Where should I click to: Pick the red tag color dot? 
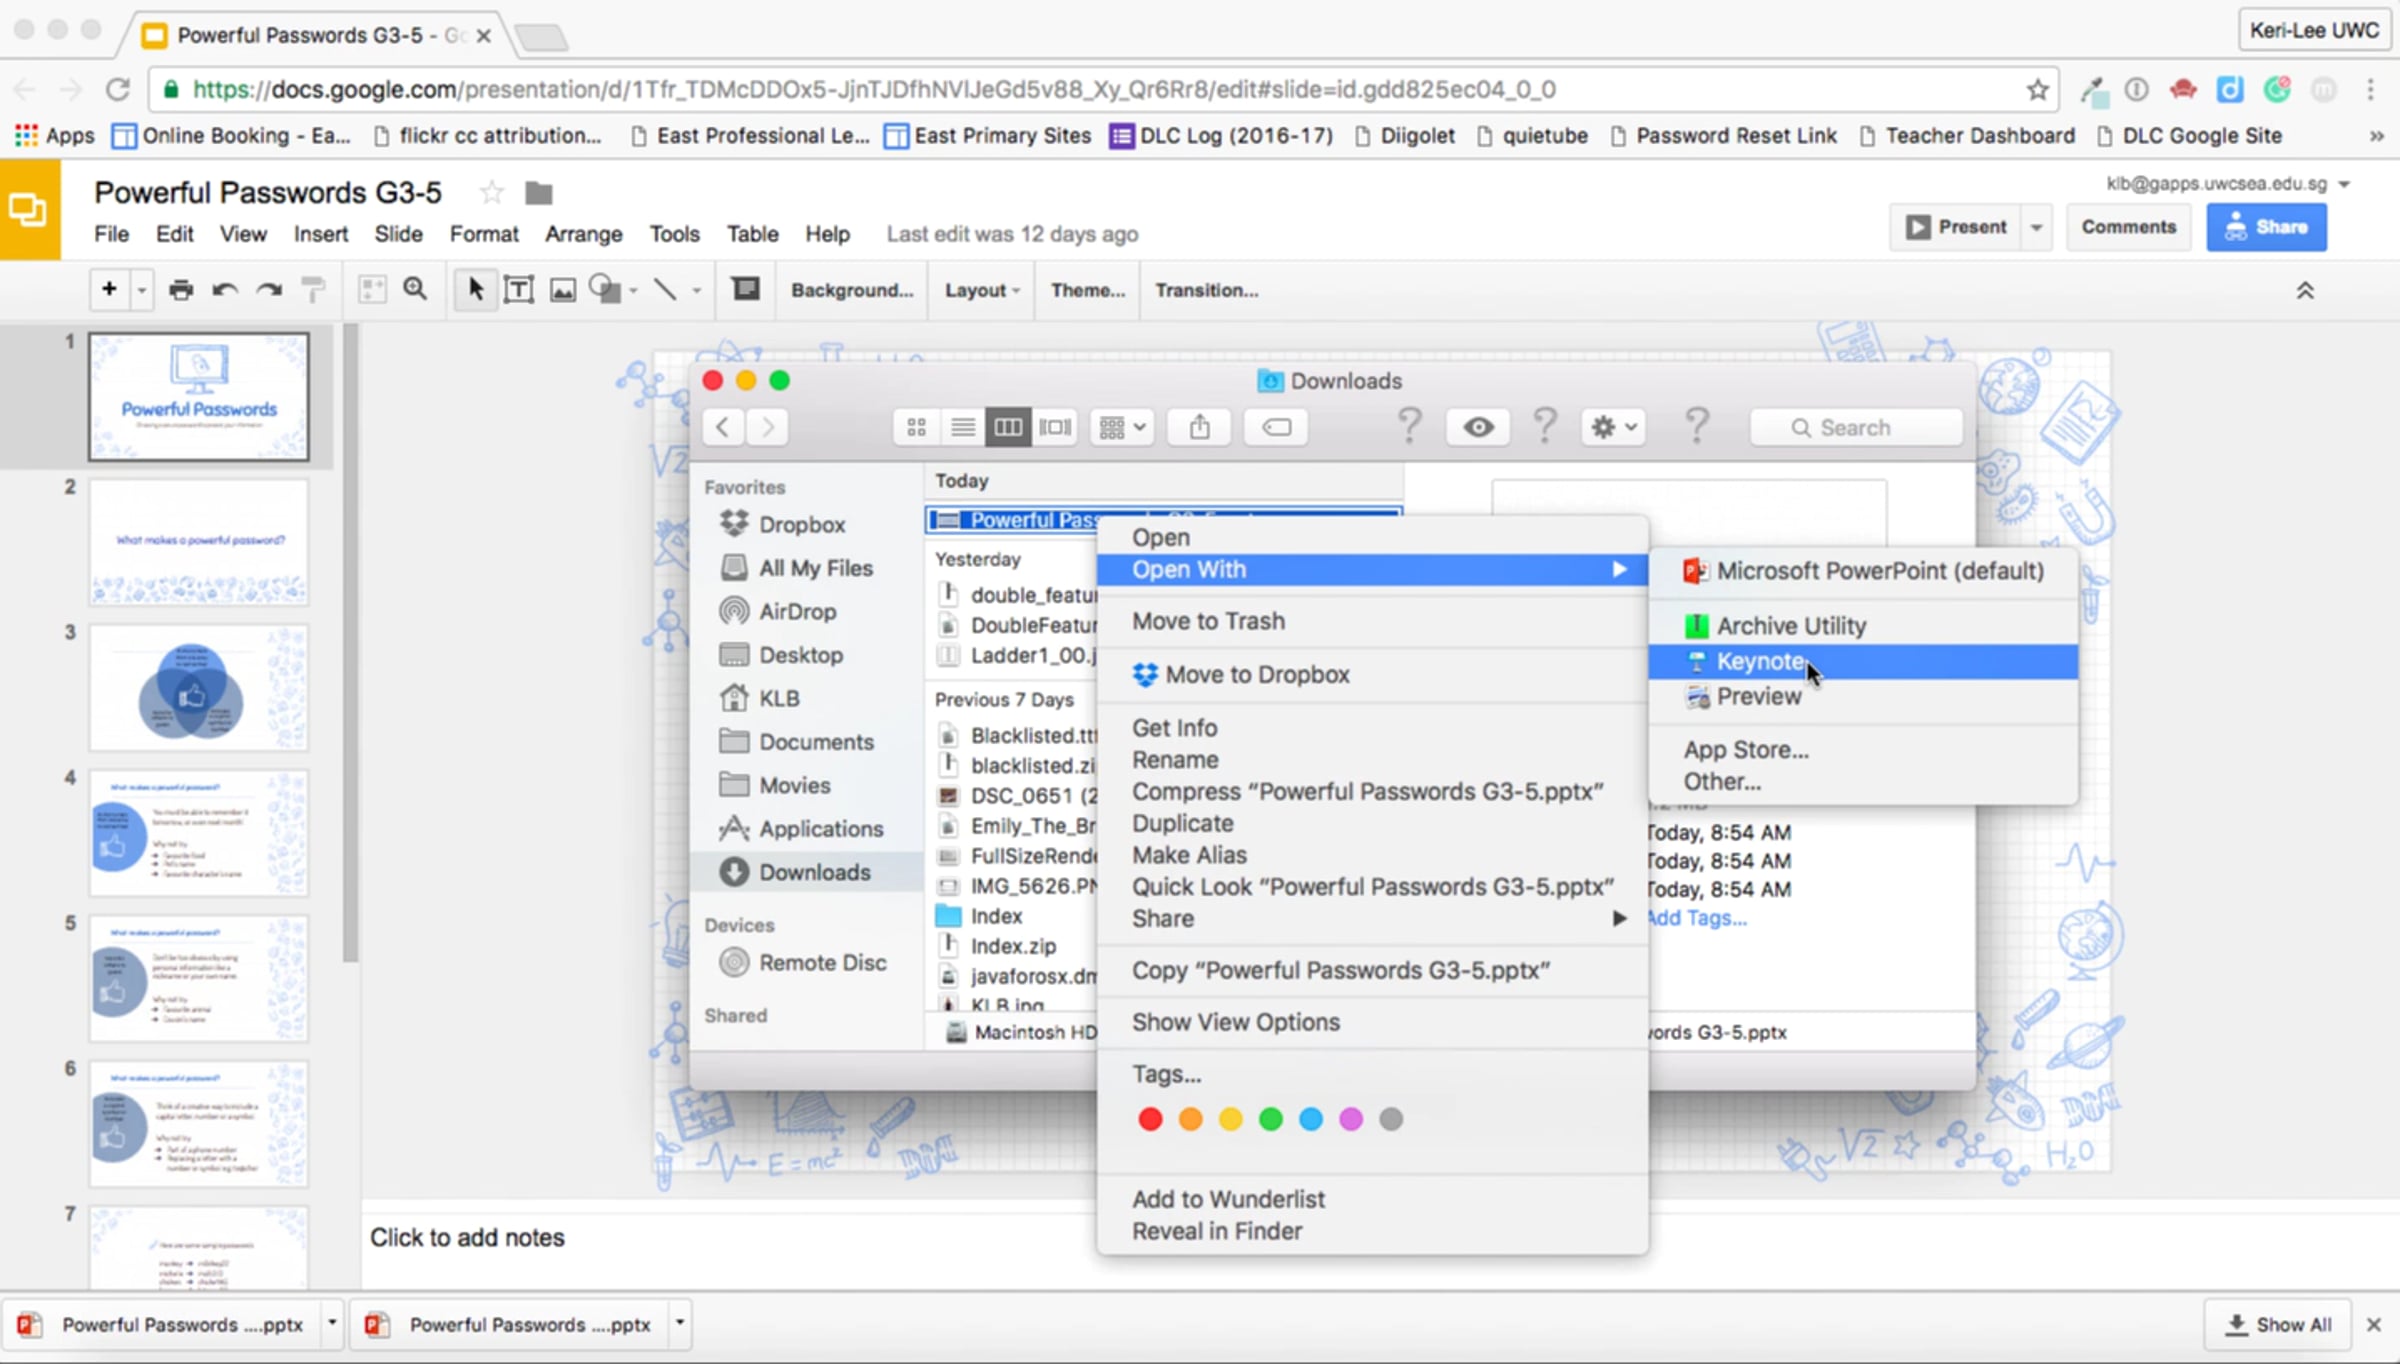point(1150,1119)
